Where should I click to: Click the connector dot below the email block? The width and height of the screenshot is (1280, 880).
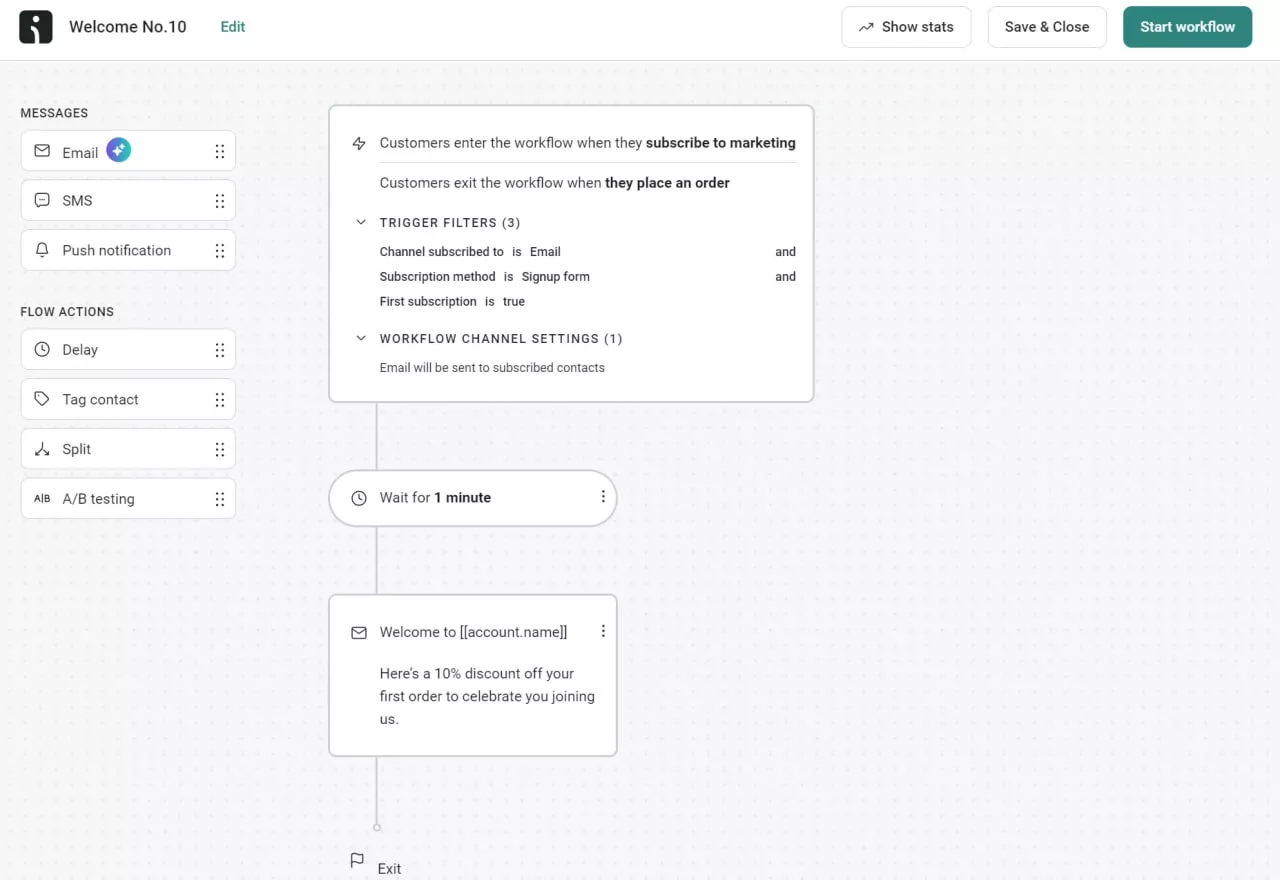[x=377, y=827]
